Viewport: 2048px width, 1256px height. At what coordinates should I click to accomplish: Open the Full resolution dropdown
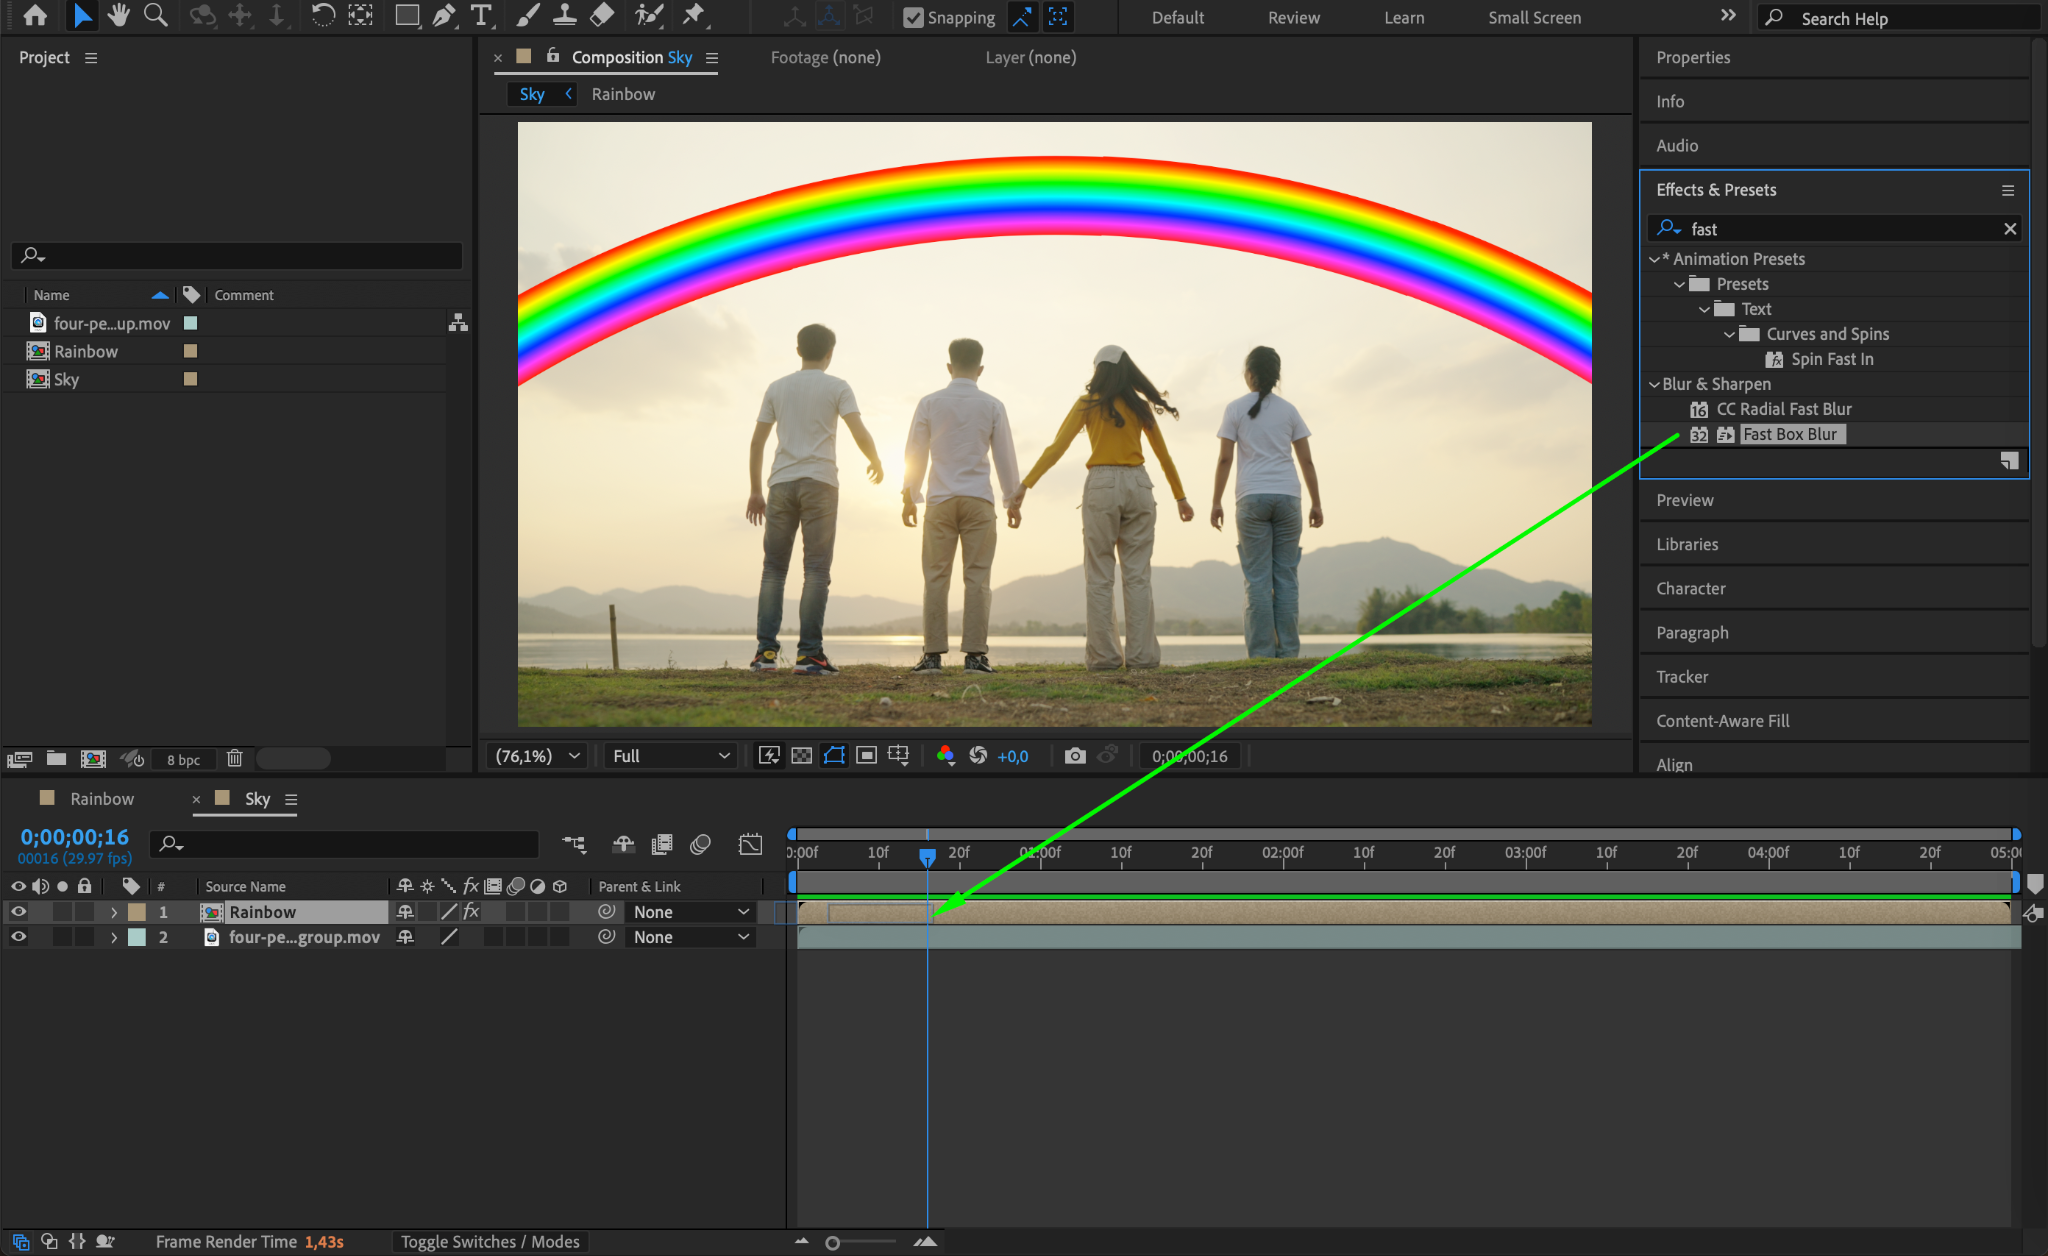670,756
